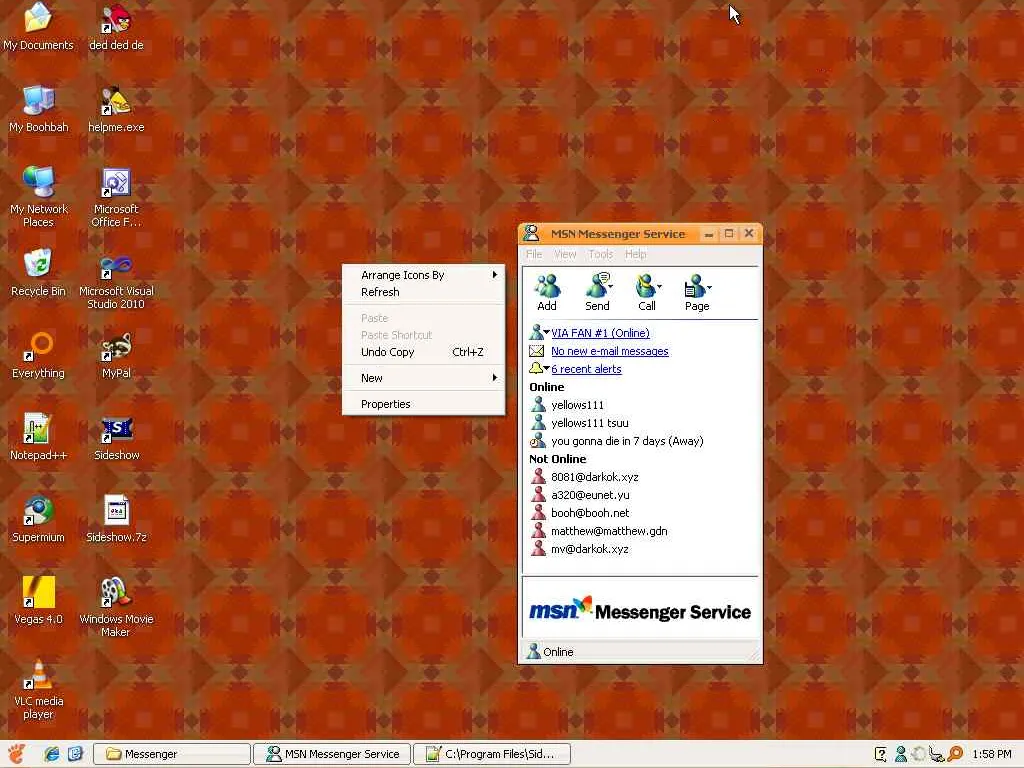Click the magnifier tray icon beside the clock
Viewport: 1024px width, 768px height.
(x=955, y=754)
